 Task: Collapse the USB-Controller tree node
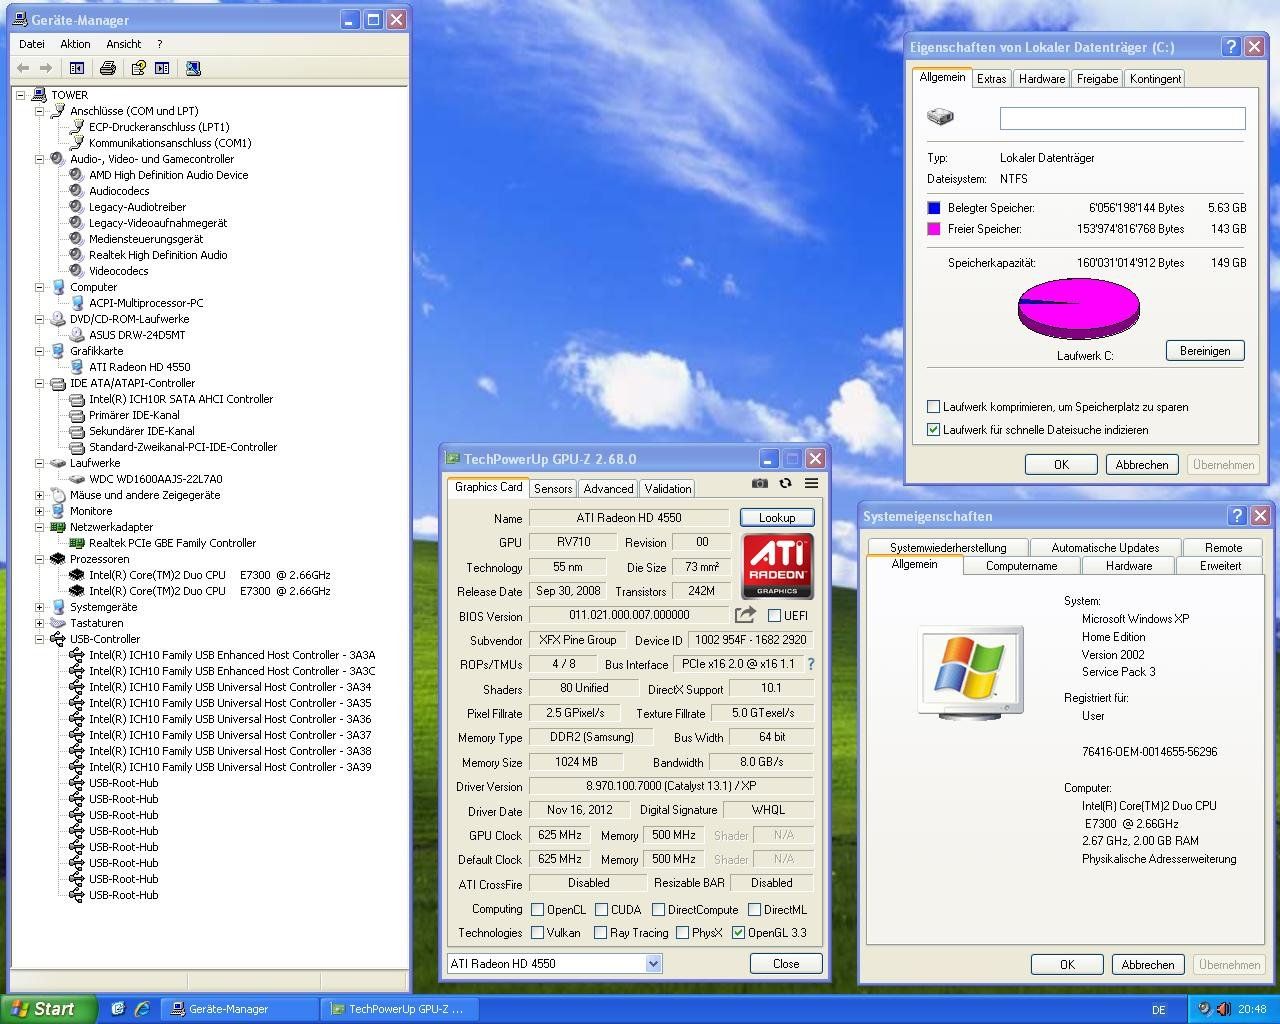[39, 639]
